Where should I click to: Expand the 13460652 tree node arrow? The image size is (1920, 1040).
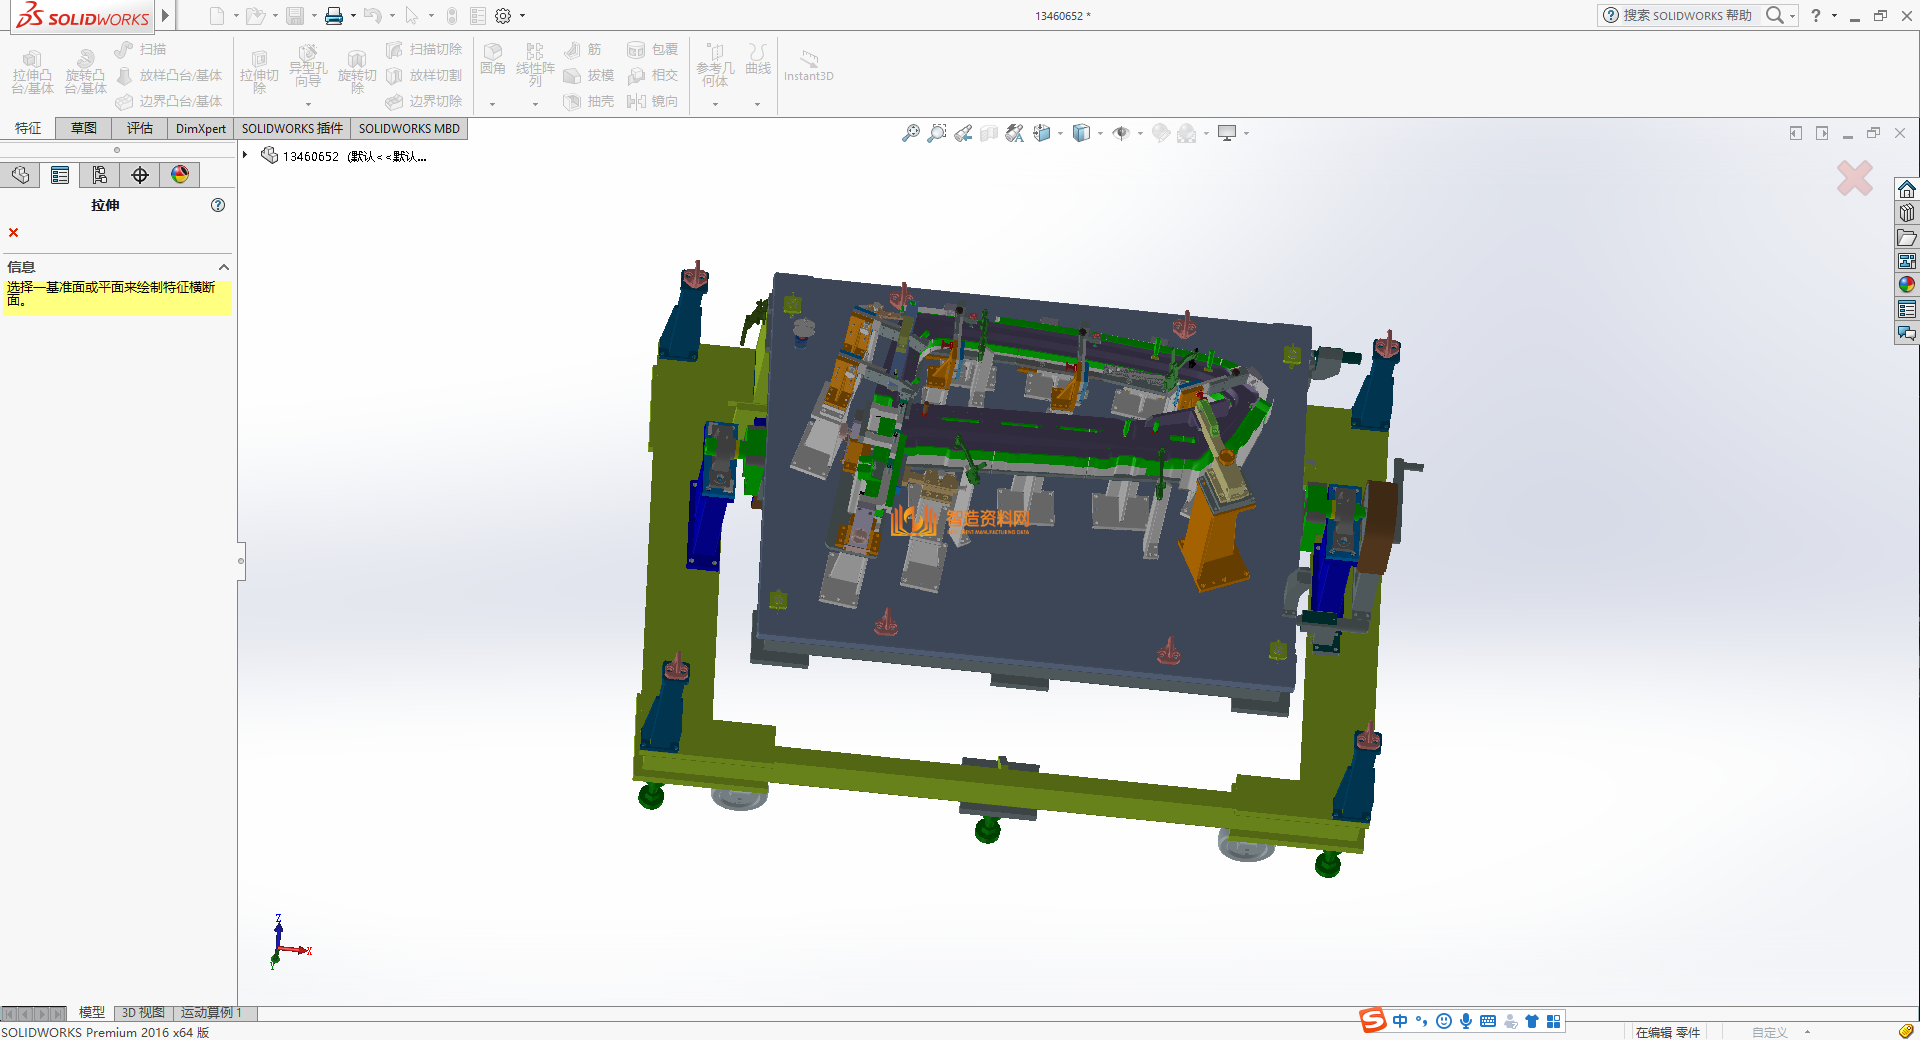[245, 155]
